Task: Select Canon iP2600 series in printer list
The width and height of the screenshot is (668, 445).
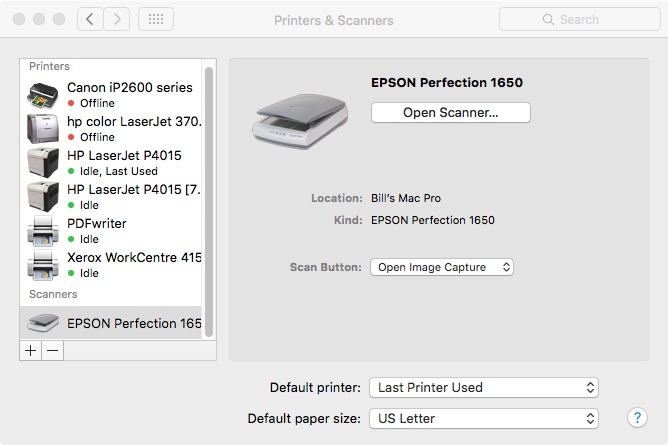Action: pos(130,87)
